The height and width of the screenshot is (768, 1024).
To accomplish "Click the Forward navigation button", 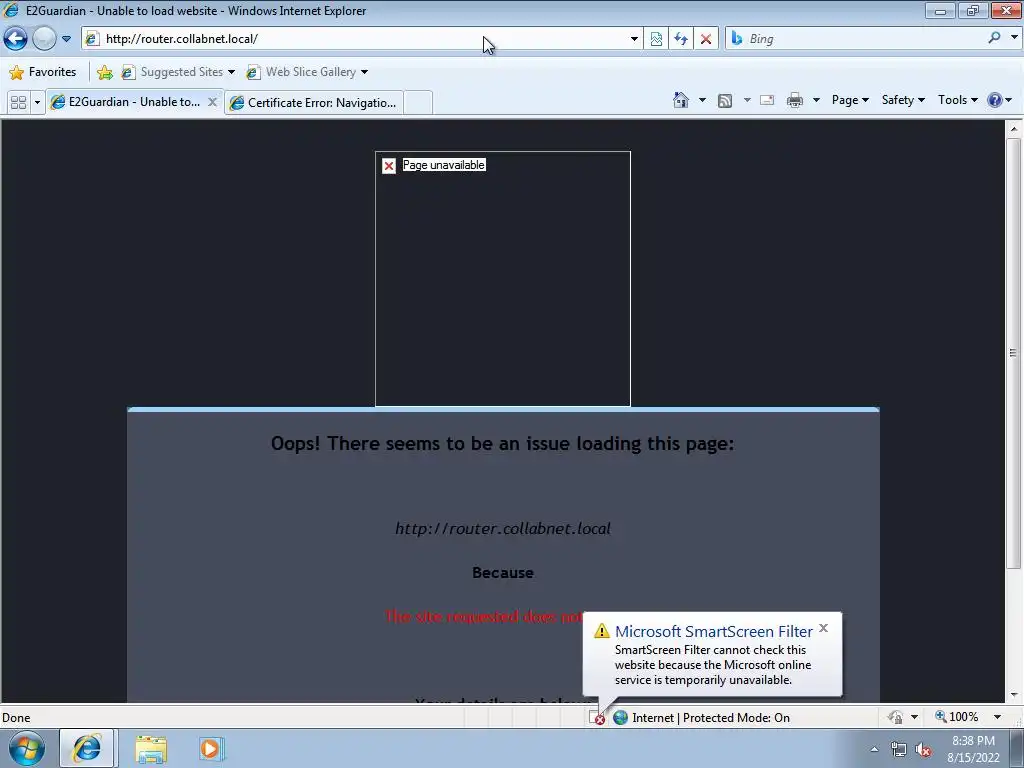I will tap(44, 39).
